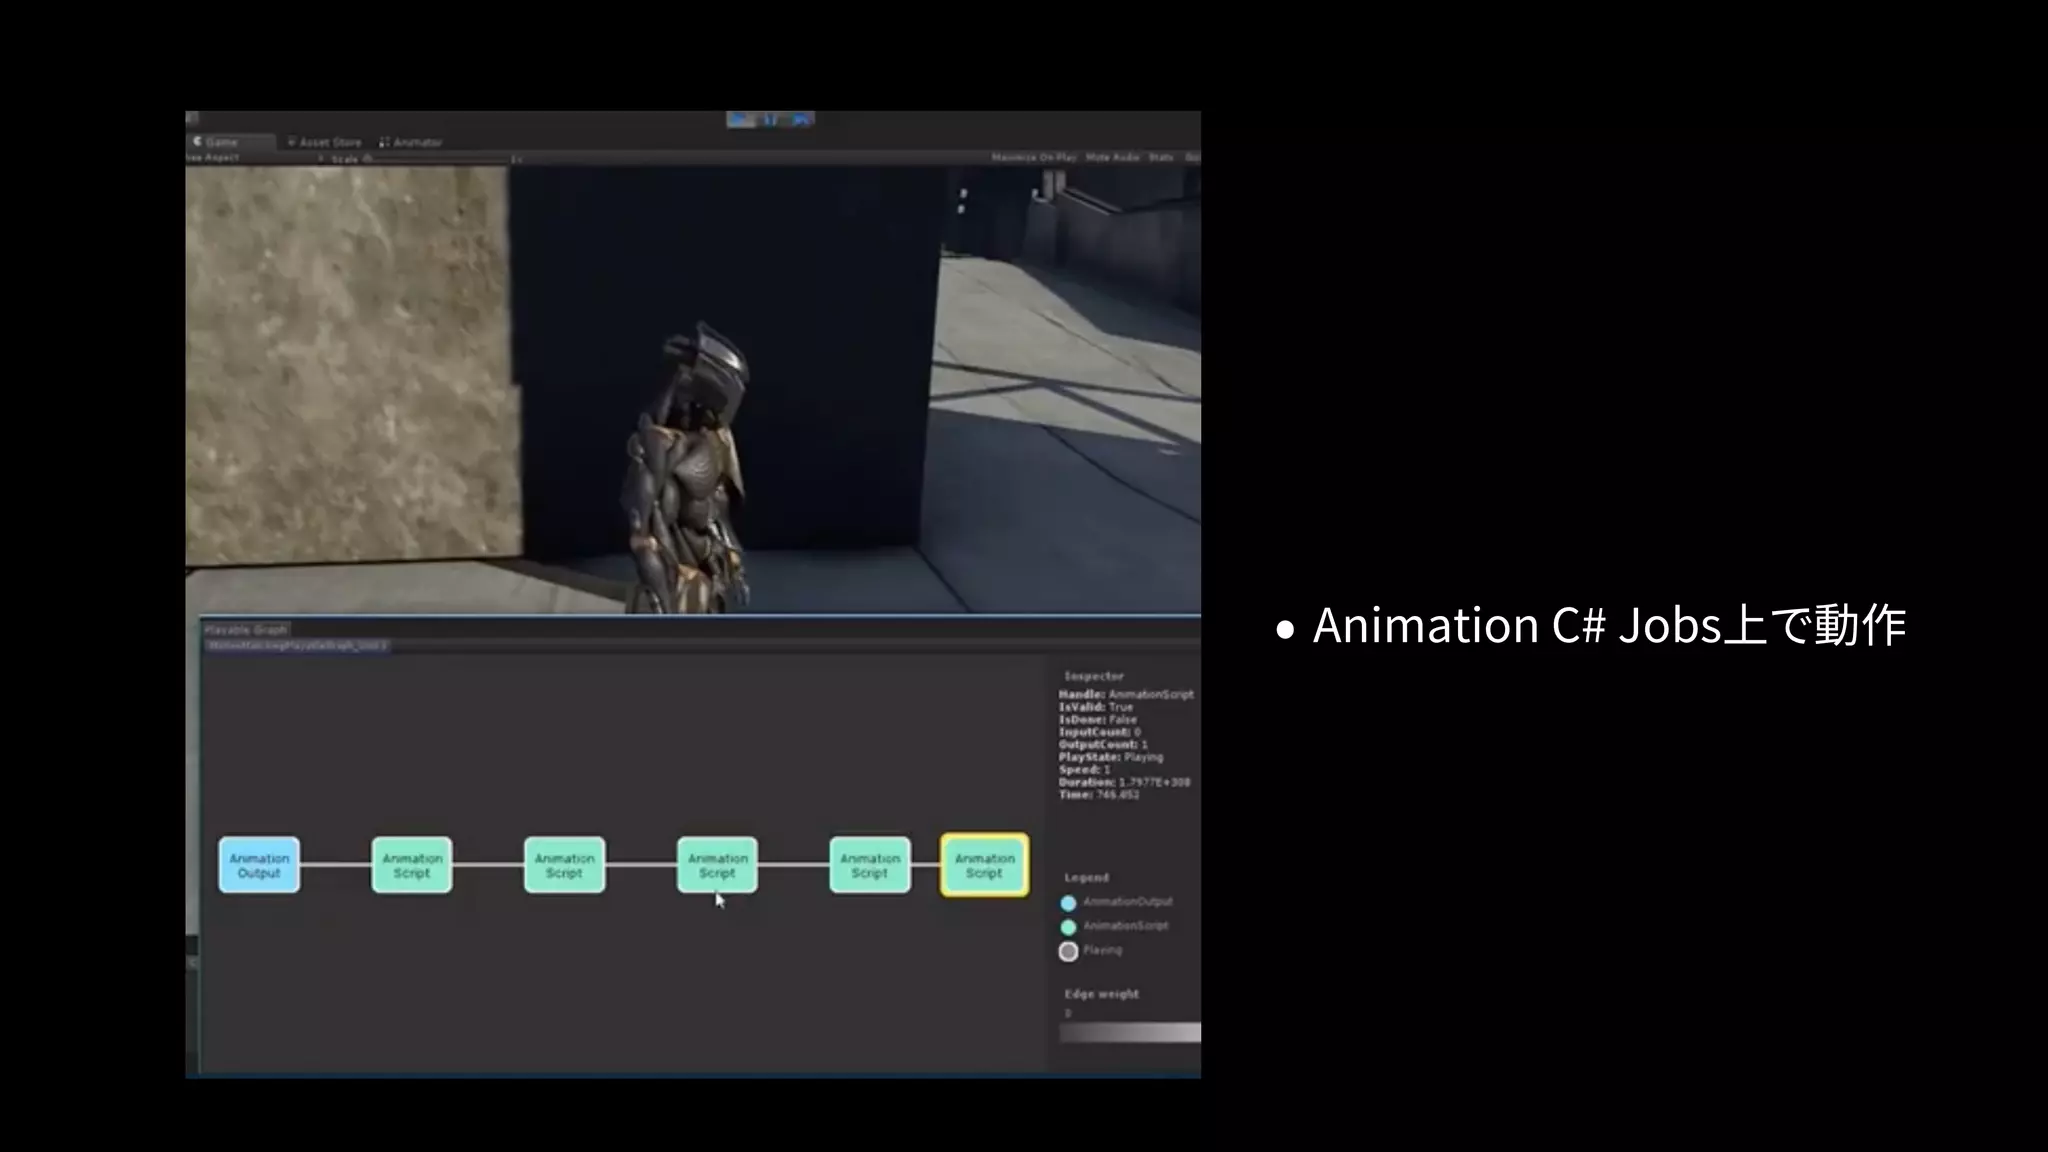Click the Play button in Unity toolbar
The image size is (2048, 1152).
pyautogui.click(x=741, y=120)
